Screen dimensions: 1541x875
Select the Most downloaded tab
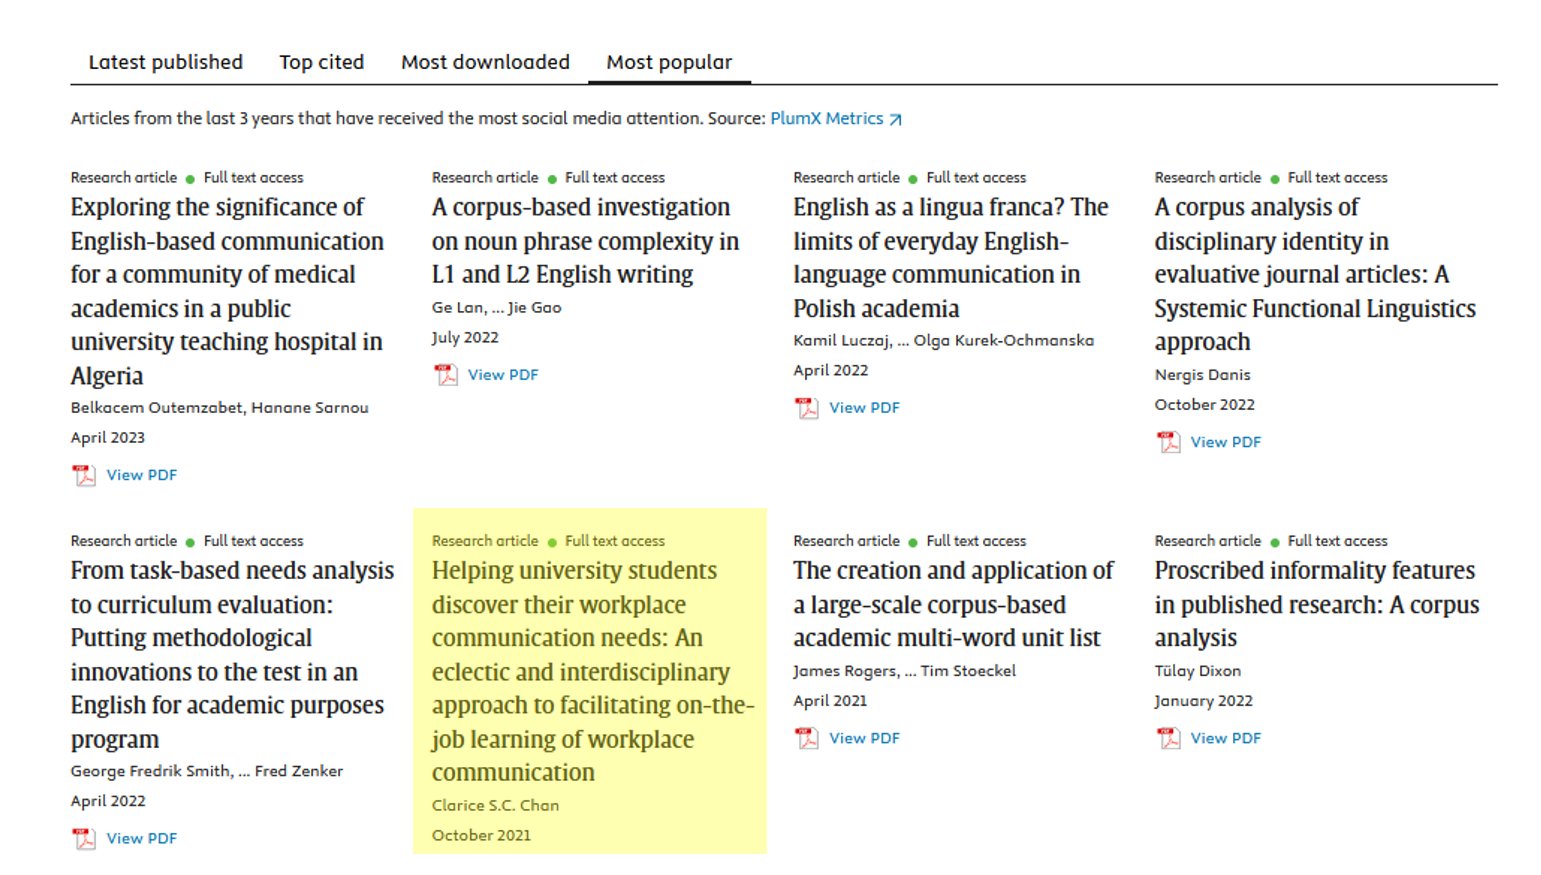(485, 62)
